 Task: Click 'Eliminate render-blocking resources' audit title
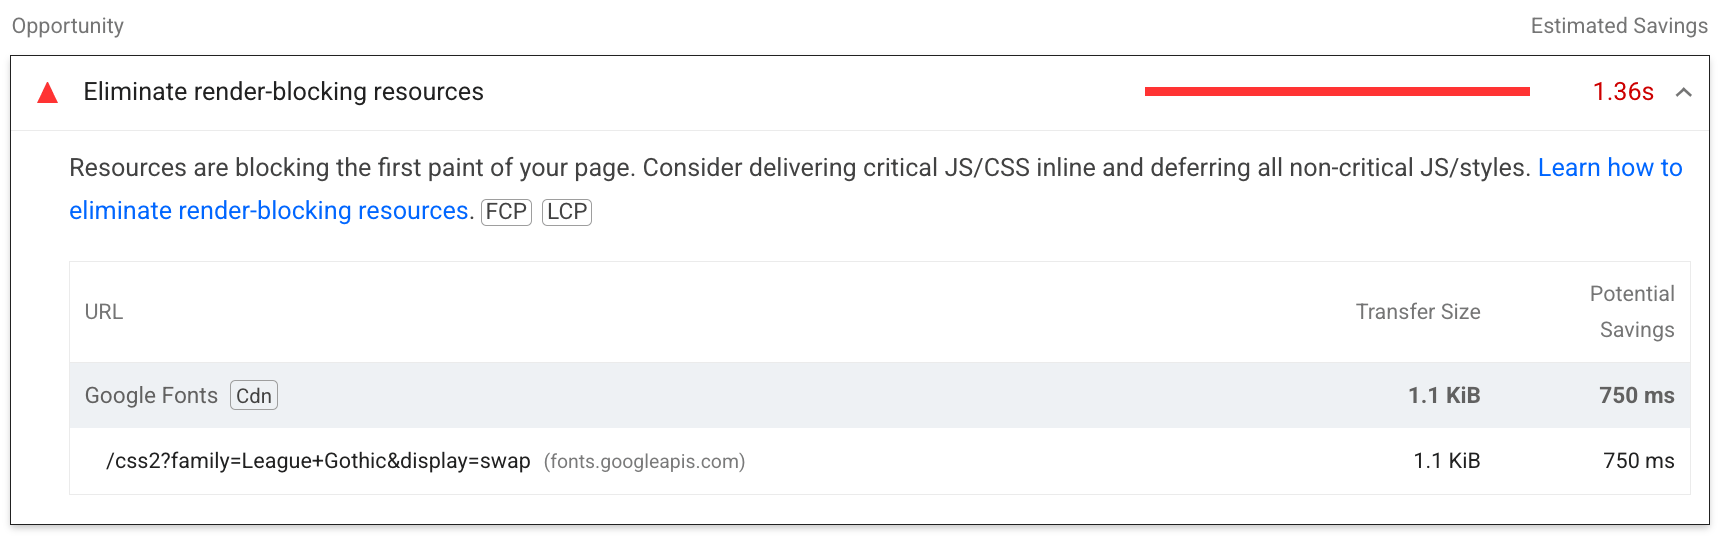coord(283,92)
